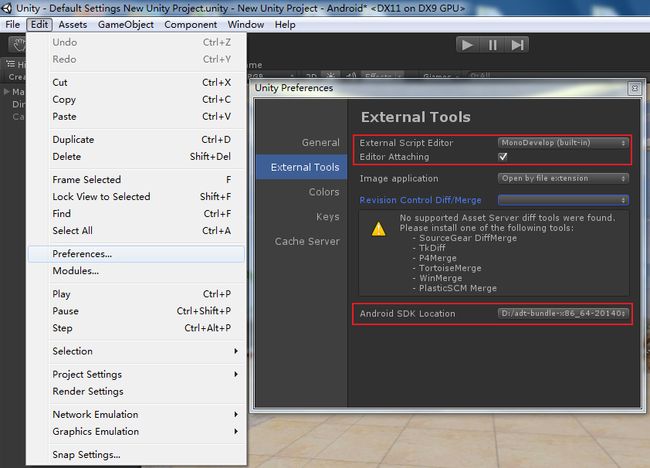650x468 pixels.
Task: Choose Step in the Edit menu
Action: point(136,328)
